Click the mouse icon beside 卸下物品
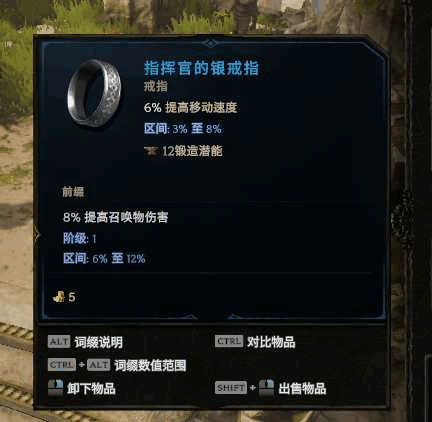Screen dimensions: 432x422 55,388
